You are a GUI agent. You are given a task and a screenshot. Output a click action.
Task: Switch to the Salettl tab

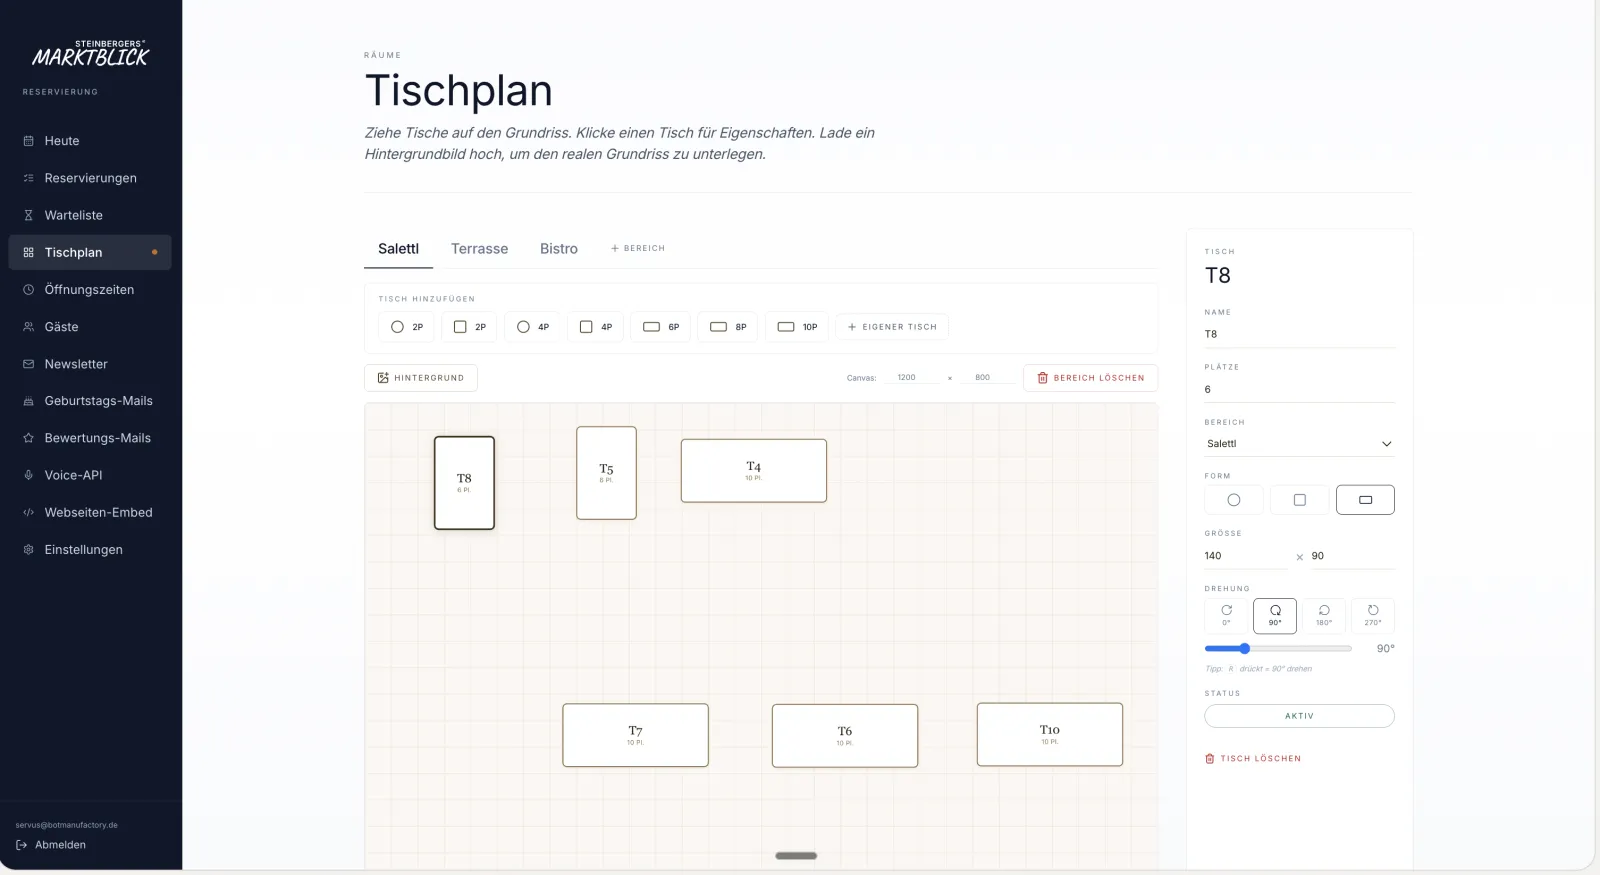coord(398,249)
